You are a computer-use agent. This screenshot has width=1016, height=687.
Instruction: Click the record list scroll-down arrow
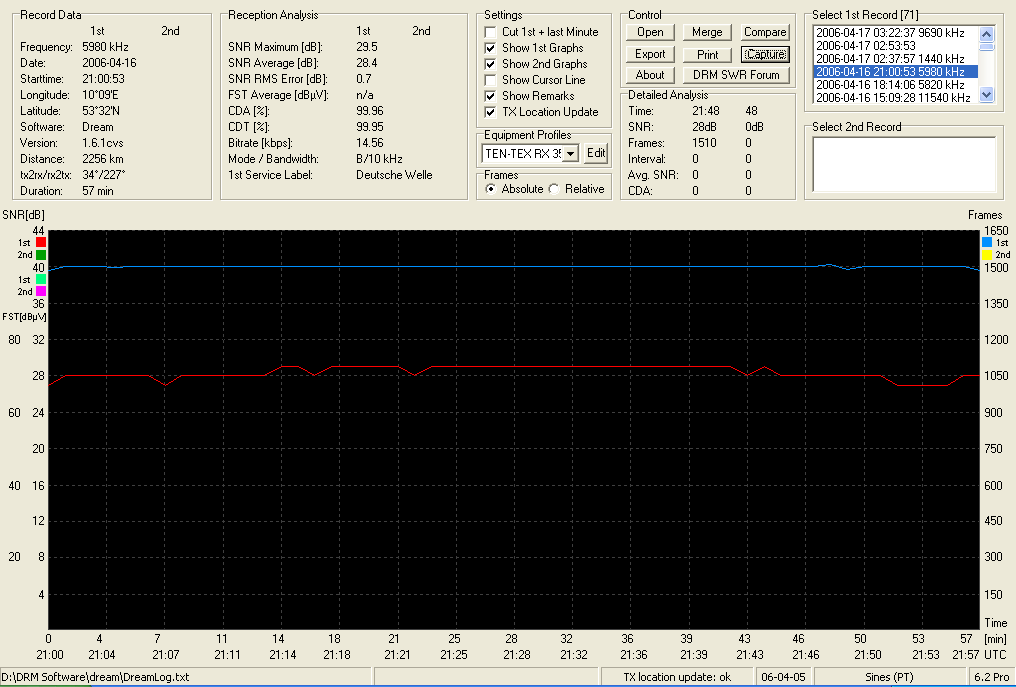click(987, 95)
